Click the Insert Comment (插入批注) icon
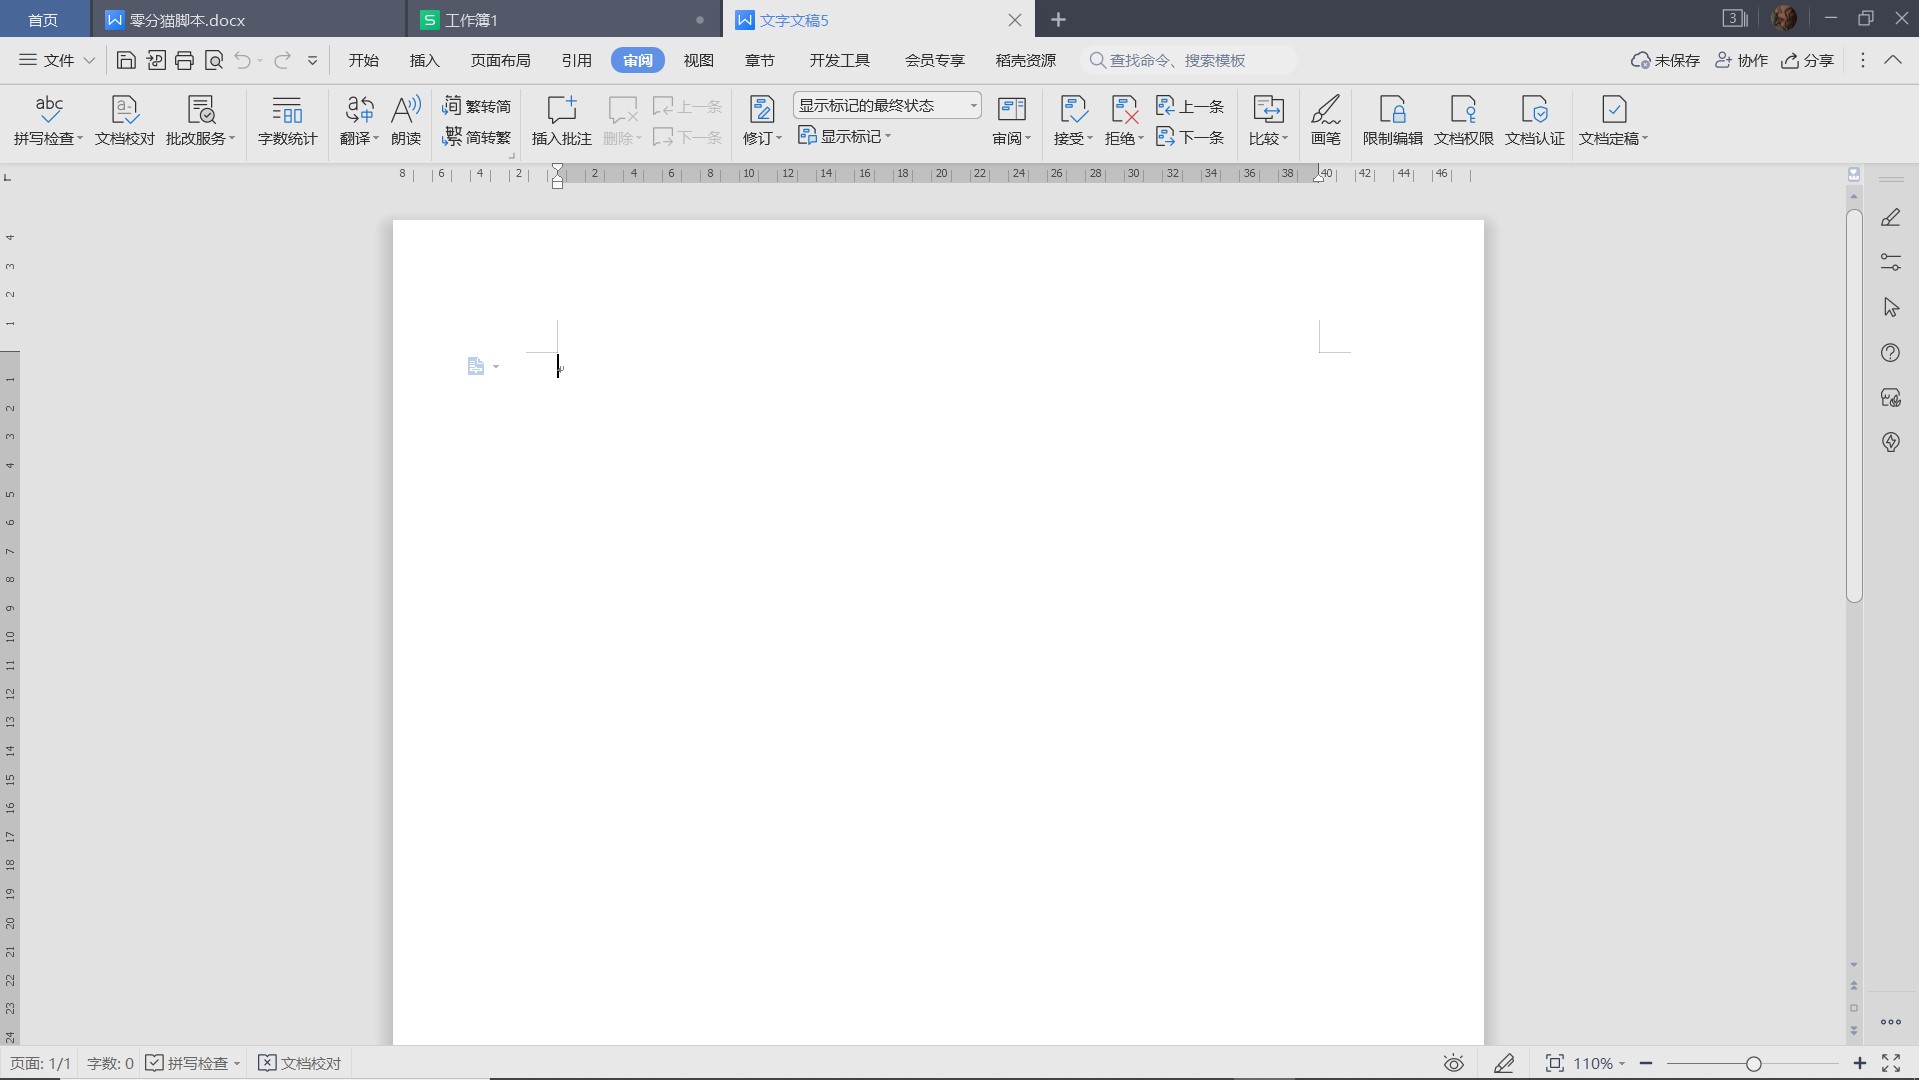This screenshot has height=1080, width=1919. [x=561, y=120]
